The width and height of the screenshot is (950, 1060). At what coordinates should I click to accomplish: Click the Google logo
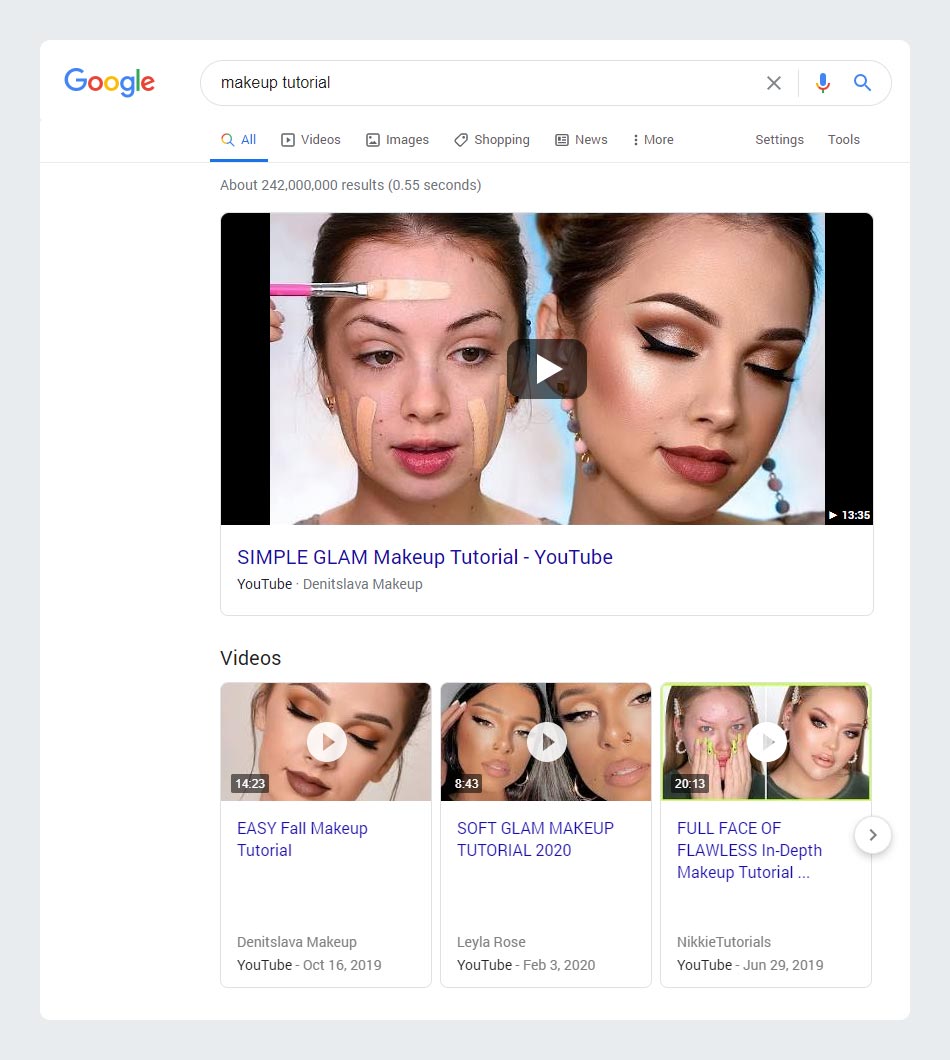[x=110, y=82]
